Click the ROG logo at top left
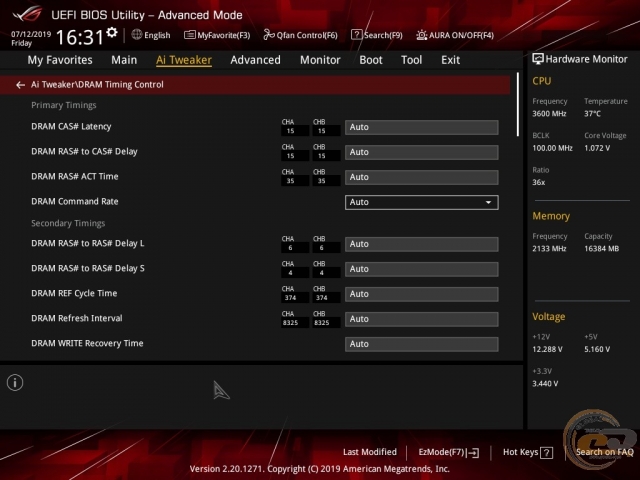This screenshot has height=480, width=640. pos(27,14)
